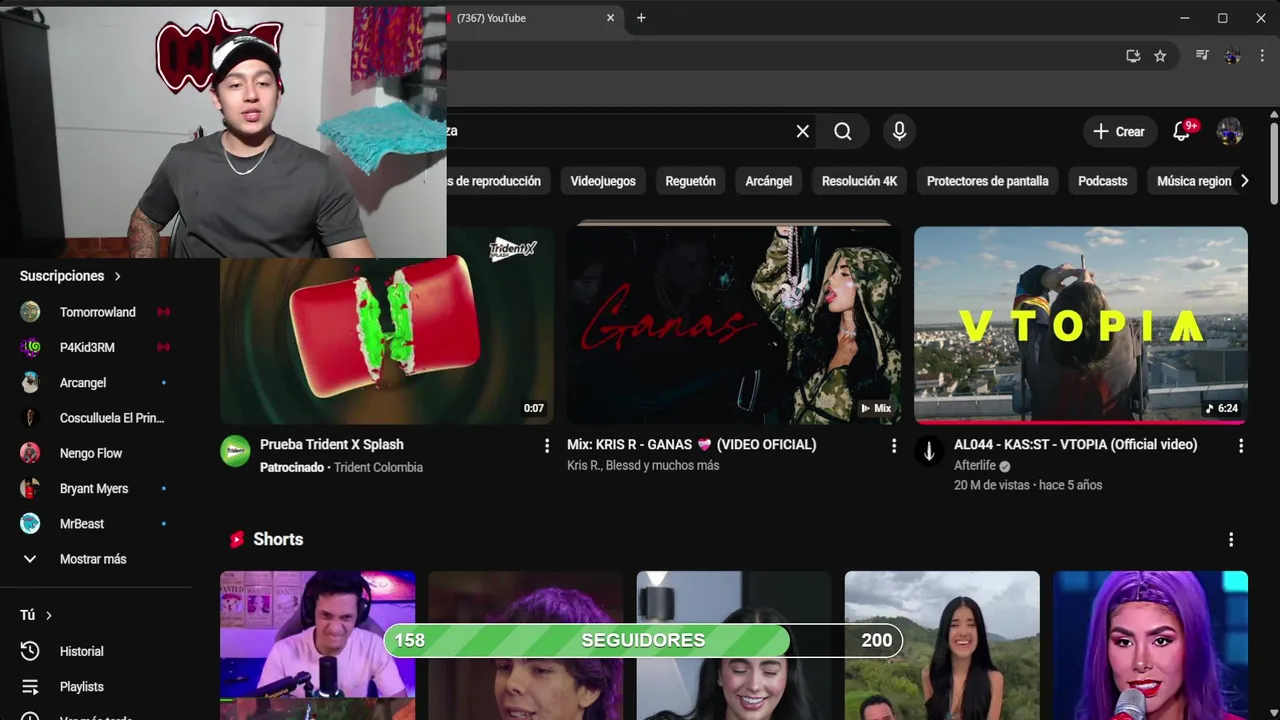Select the Reguetón filter chip
Image resolution: width=1280 pixels, height=720 pixels.
[691, 181]
